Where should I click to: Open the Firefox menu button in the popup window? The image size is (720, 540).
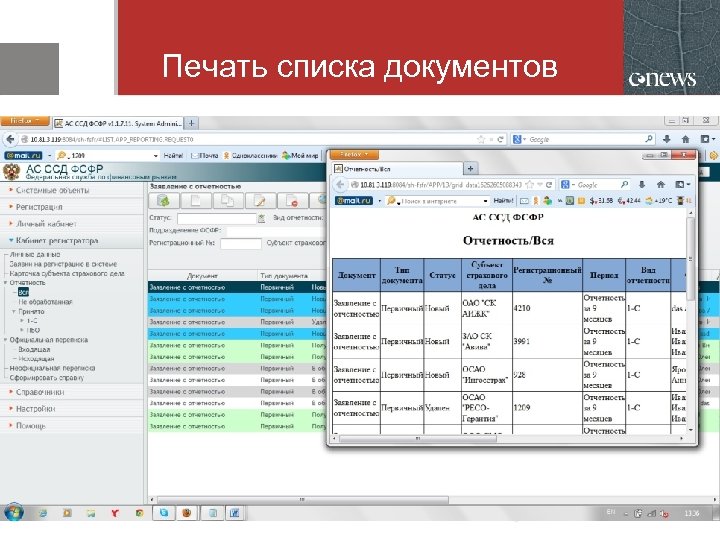click(354, 154)
